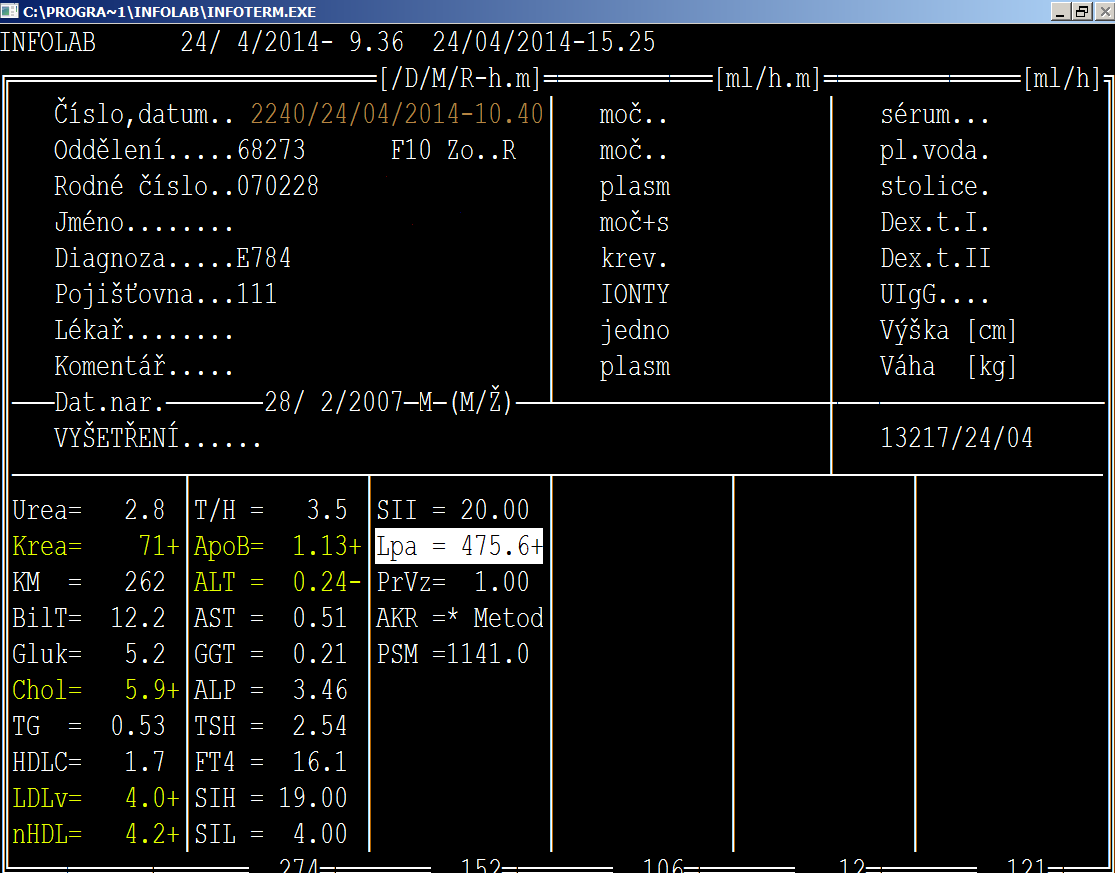The width and height of the screenshot is (1115, 873).
Task: Click the moč+s entry
Action: point(634,223)
